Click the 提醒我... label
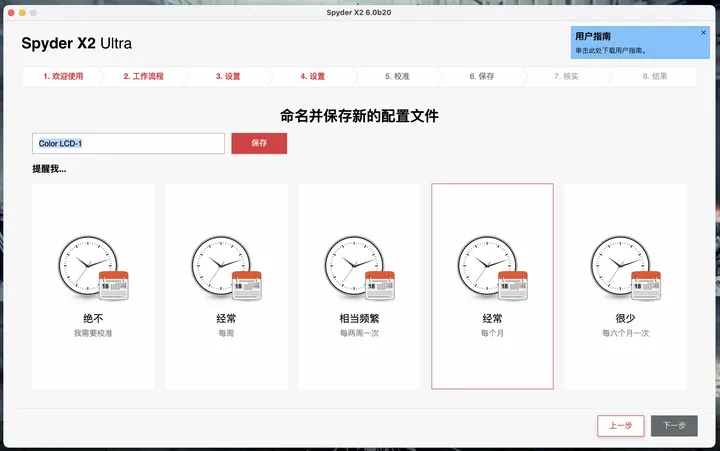 pyautogui.click(x=49, y=169)
